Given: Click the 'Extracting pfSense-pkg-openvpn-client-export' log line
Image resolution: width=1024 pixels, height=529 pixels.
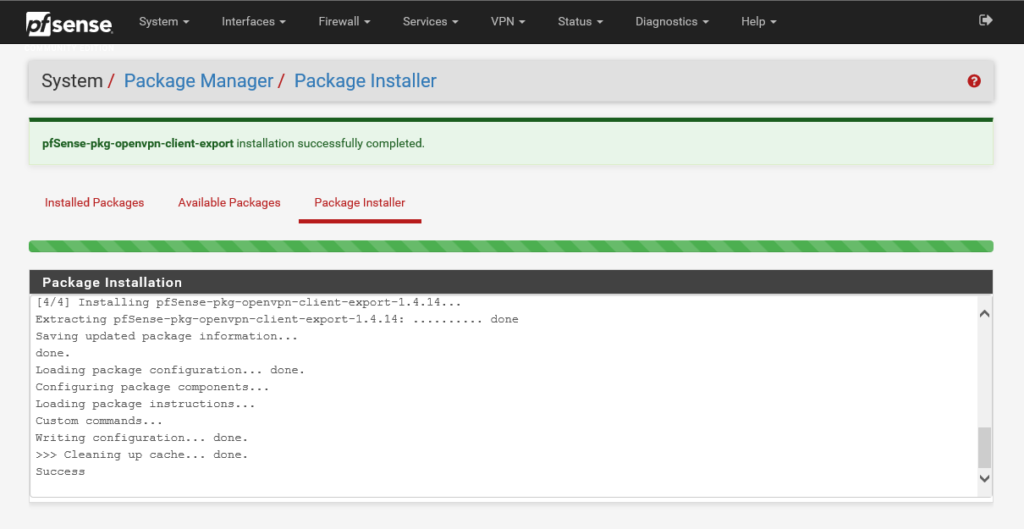Looking at the screenshot, I should (x=277, y=319).
